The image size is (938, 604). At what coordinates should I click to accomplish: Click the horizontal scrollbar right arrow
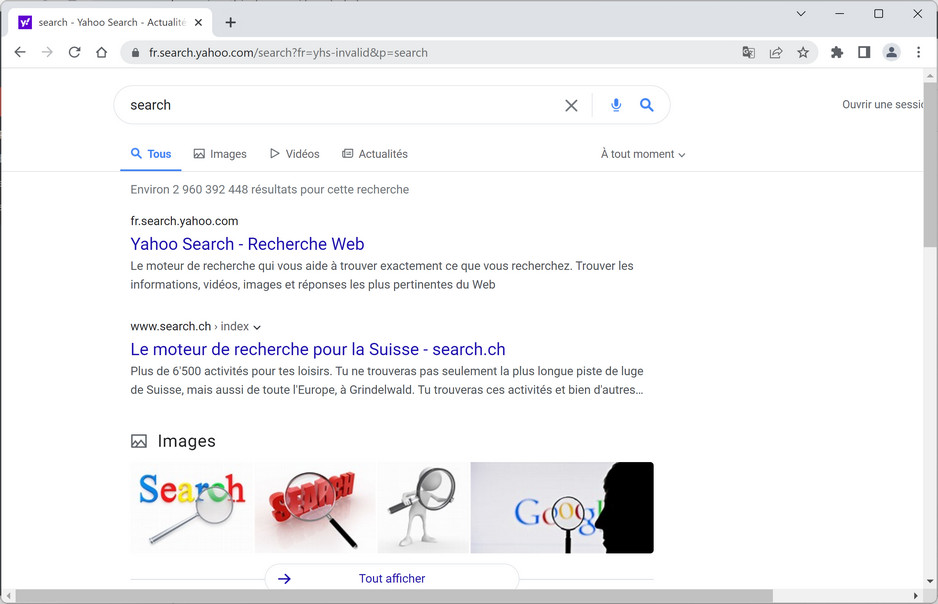(916, 596)
